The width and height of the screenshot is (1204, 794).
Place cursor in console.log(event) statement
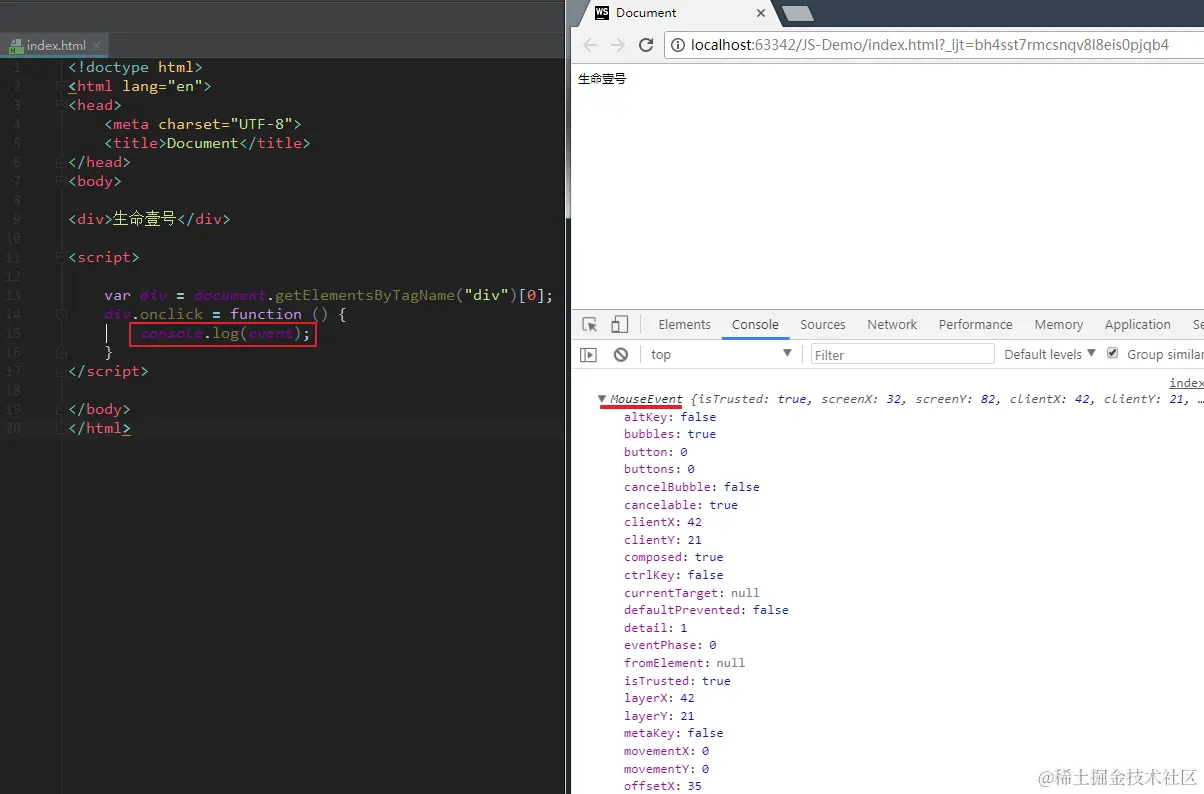[x=226, y=333]
